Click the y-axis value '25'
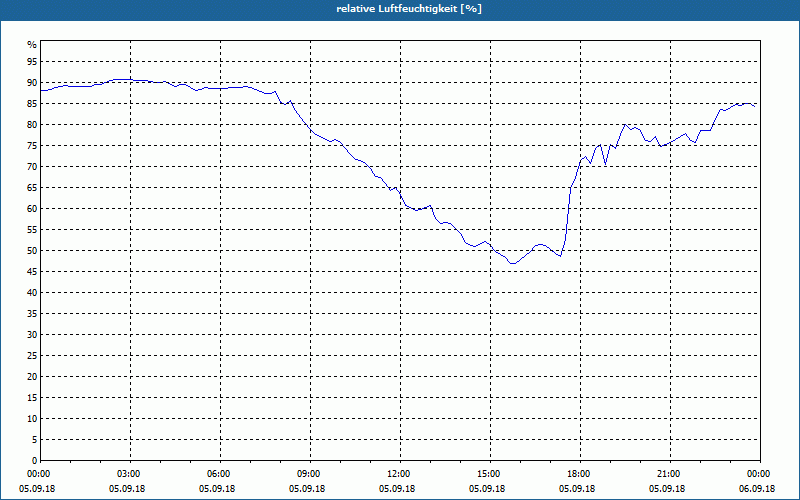Image resolution: width=800 pixels, height=500 pixels. tap(32, 356)
